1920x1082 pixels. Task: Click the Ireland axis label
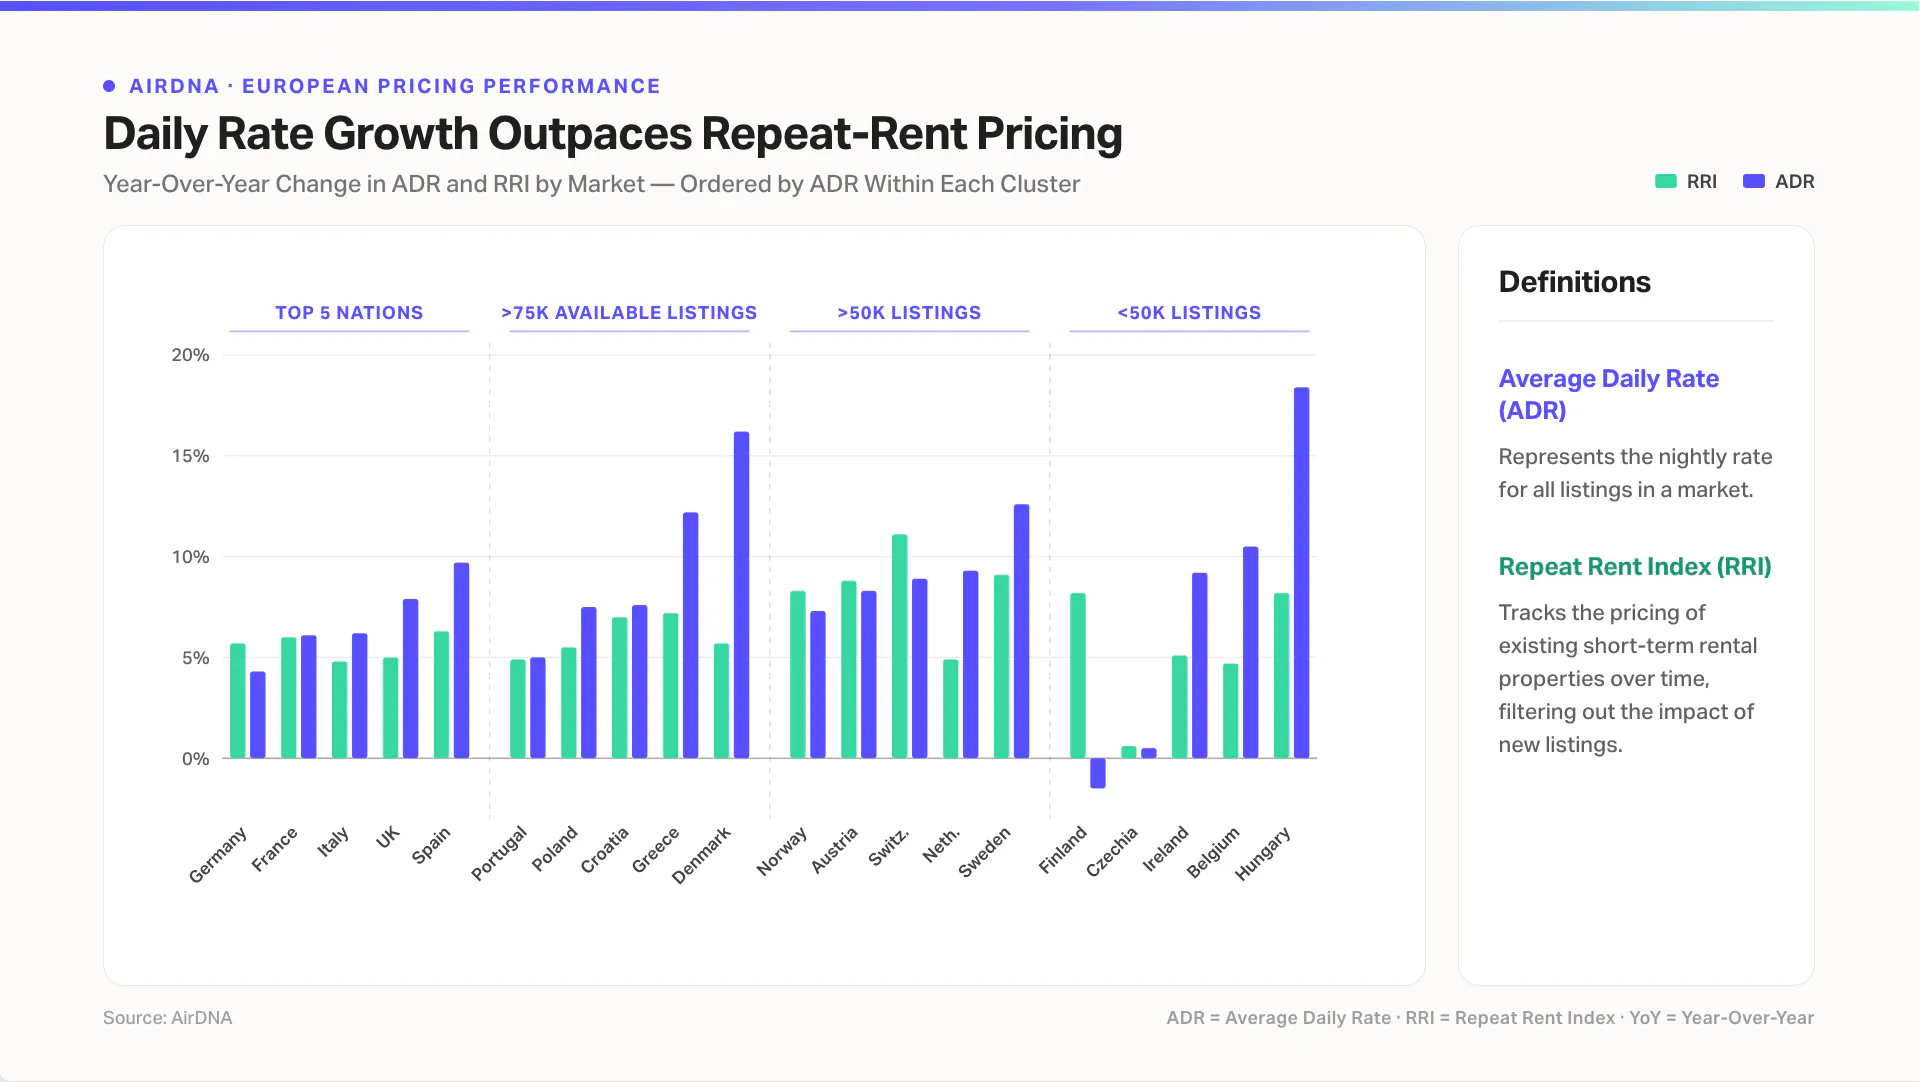(1166, 849)
